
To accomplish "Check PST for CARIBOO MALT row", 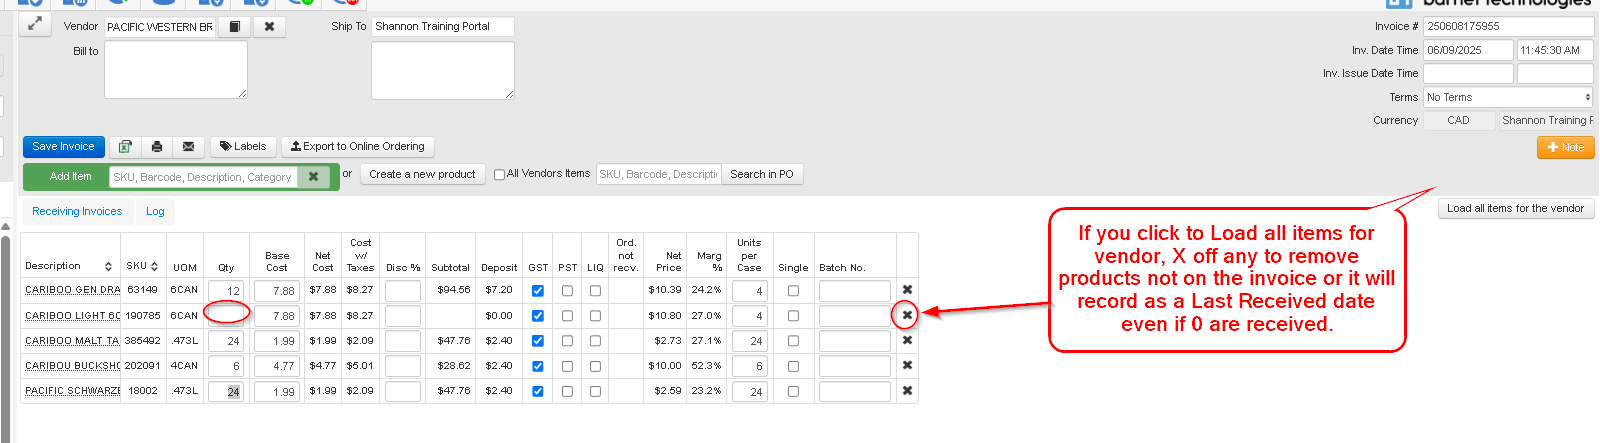I will click(567, 341).
